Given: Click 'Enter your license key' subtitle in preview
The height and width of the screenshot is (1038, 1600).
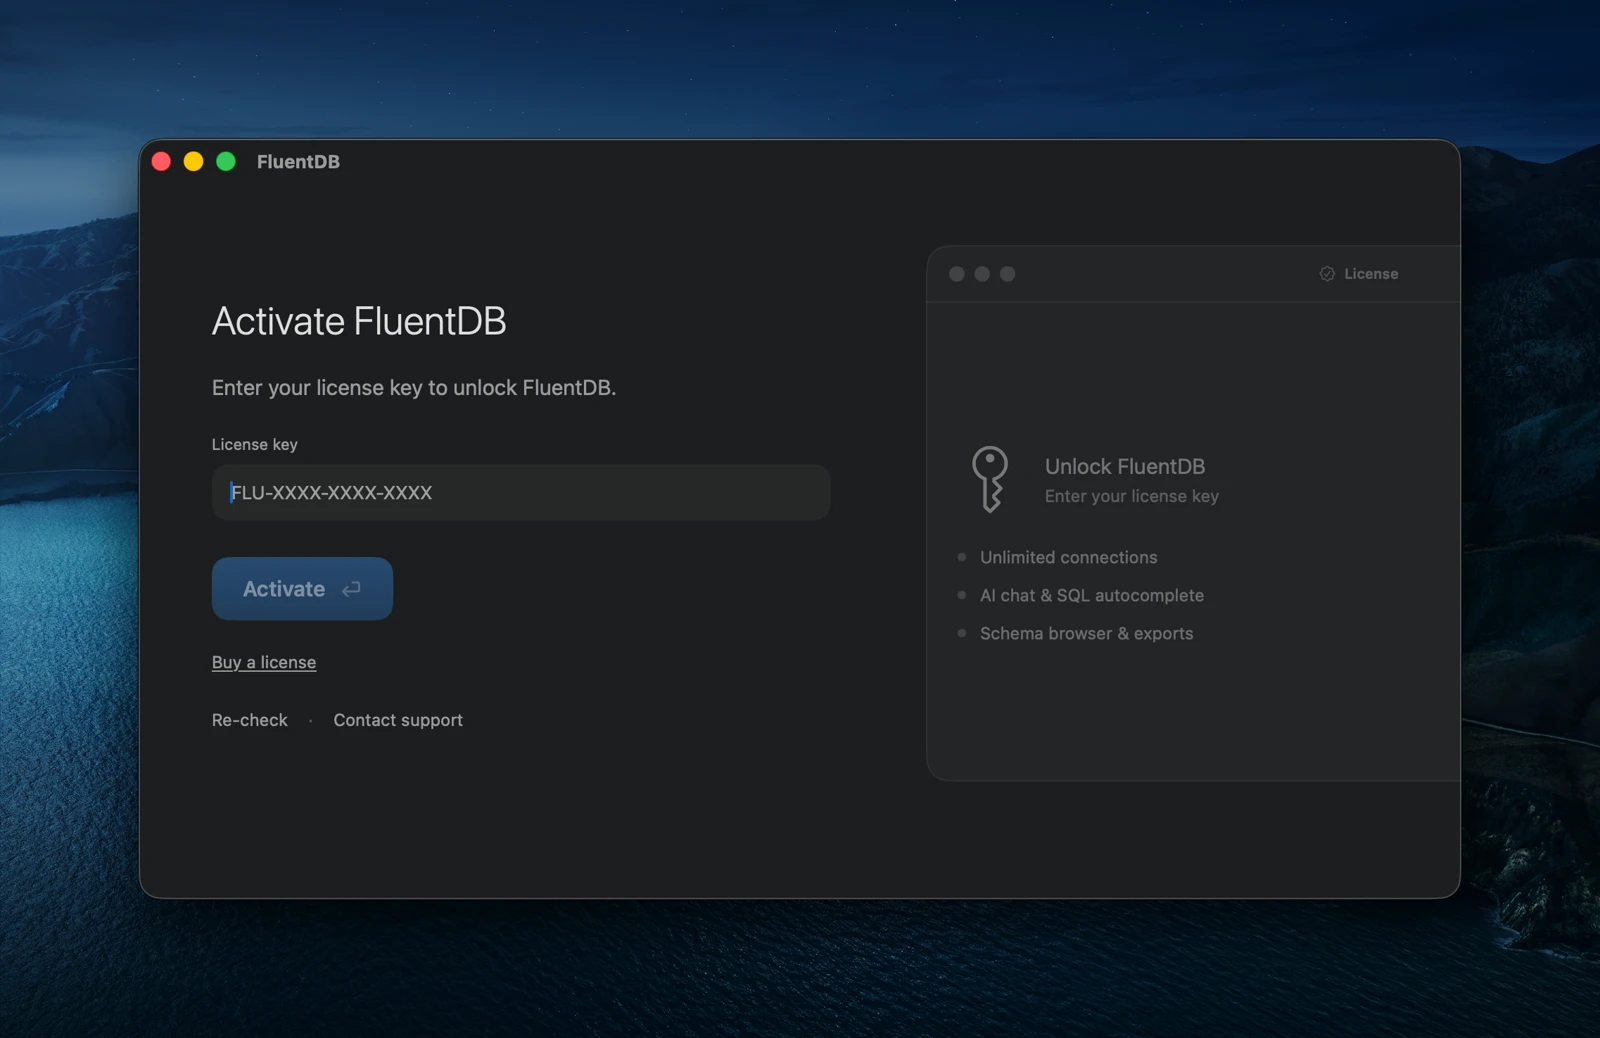Looking at the screenshot, I should pyautogui.click(x=1132, y=496).
